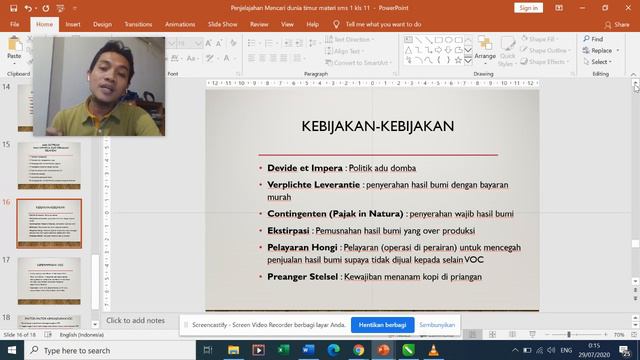Open VLC media player from the taskbar
The width and height of the screenshot is (640, 360).
[x=433, y=350]
